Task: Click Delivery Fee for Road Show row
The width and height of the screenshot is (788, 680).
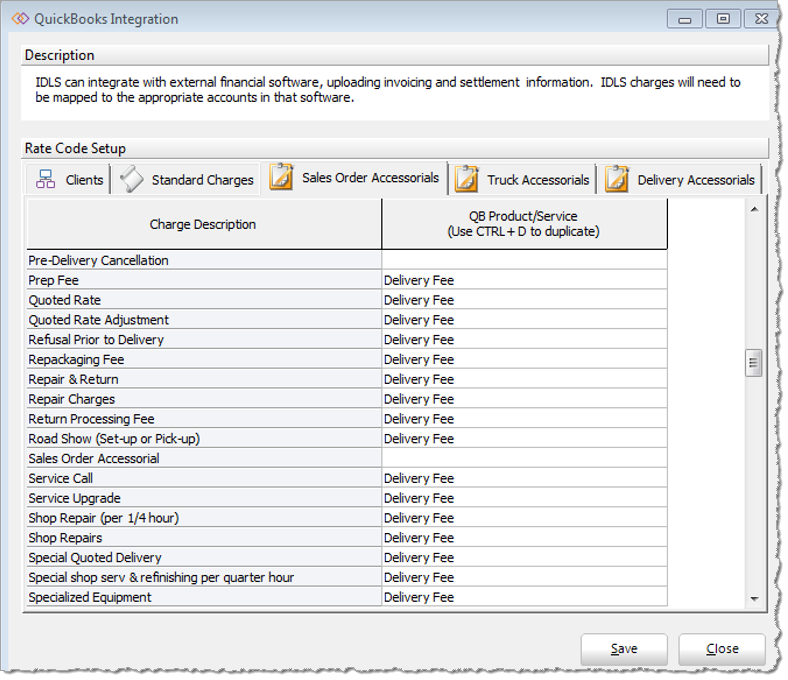Action: tap(524, 439)
